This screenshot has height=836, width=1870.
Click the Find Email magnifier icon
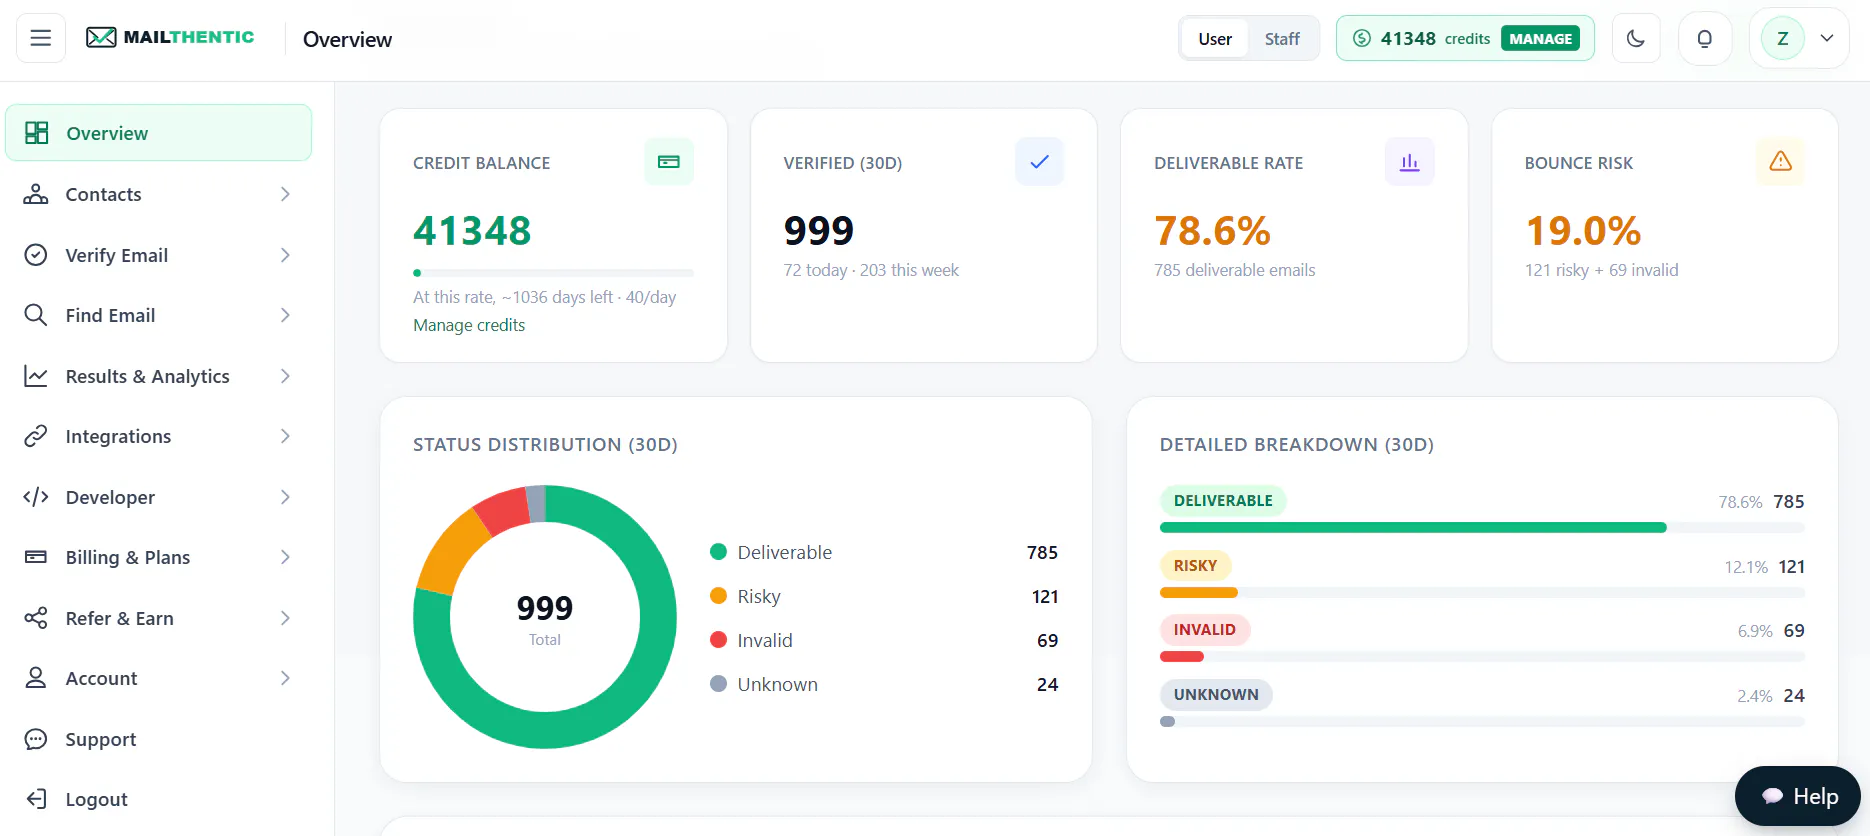click(x=36, y=315)
